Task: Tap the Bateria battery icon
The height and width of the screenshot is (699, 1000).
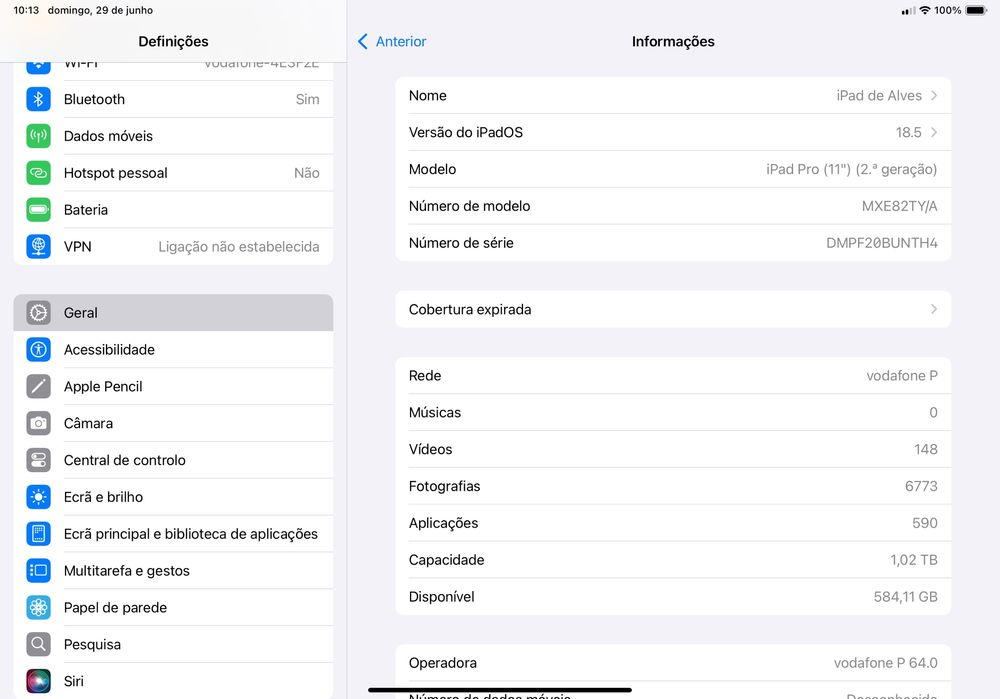Action: pos(38,210)
